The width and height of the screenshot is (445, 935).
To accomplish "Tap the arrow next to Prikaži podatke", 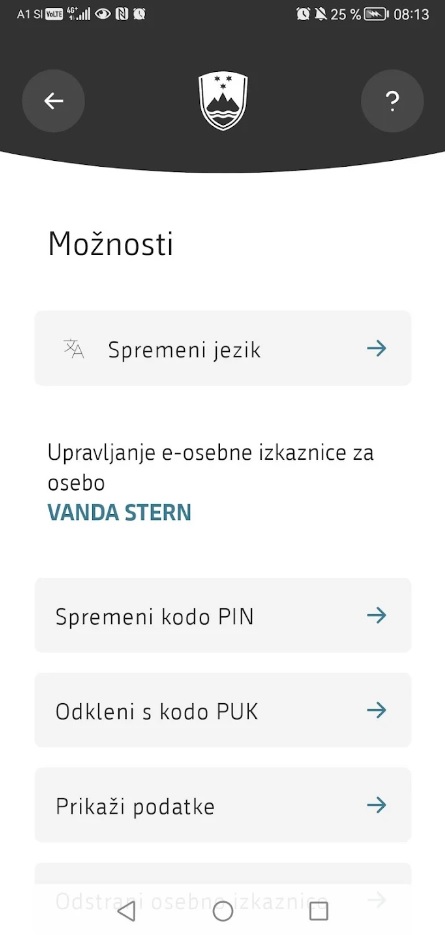I will tap(376, 806).
